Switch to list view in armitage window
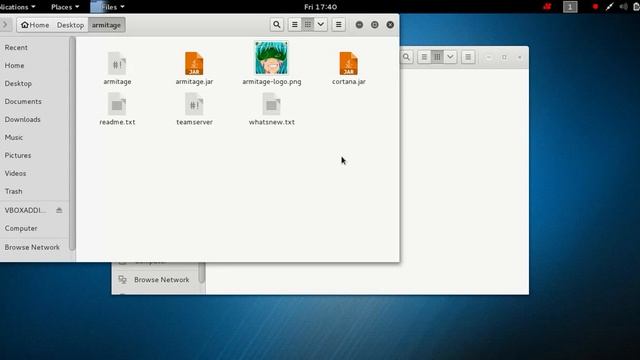Image resolution: width=640 pixels, height=360 pixels. click(294, 24)
